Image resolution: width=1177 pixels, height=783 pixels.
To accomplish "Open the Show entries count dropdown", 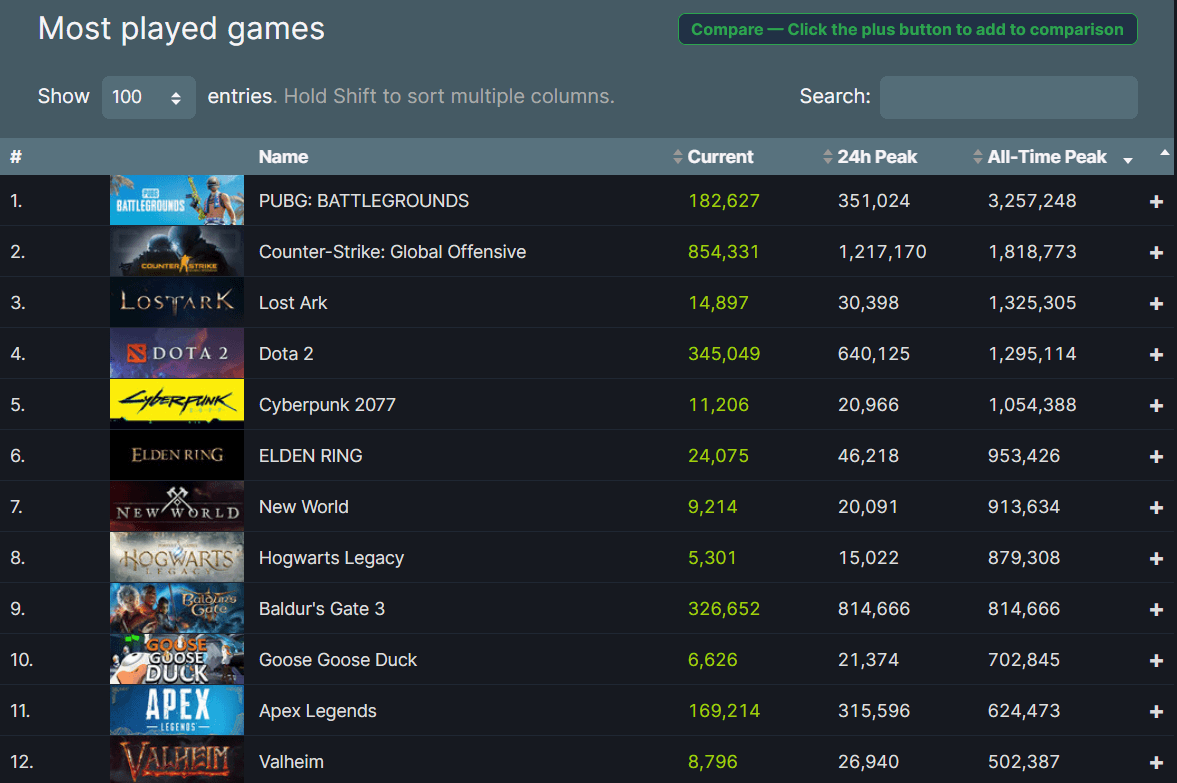I will (148, 97).
